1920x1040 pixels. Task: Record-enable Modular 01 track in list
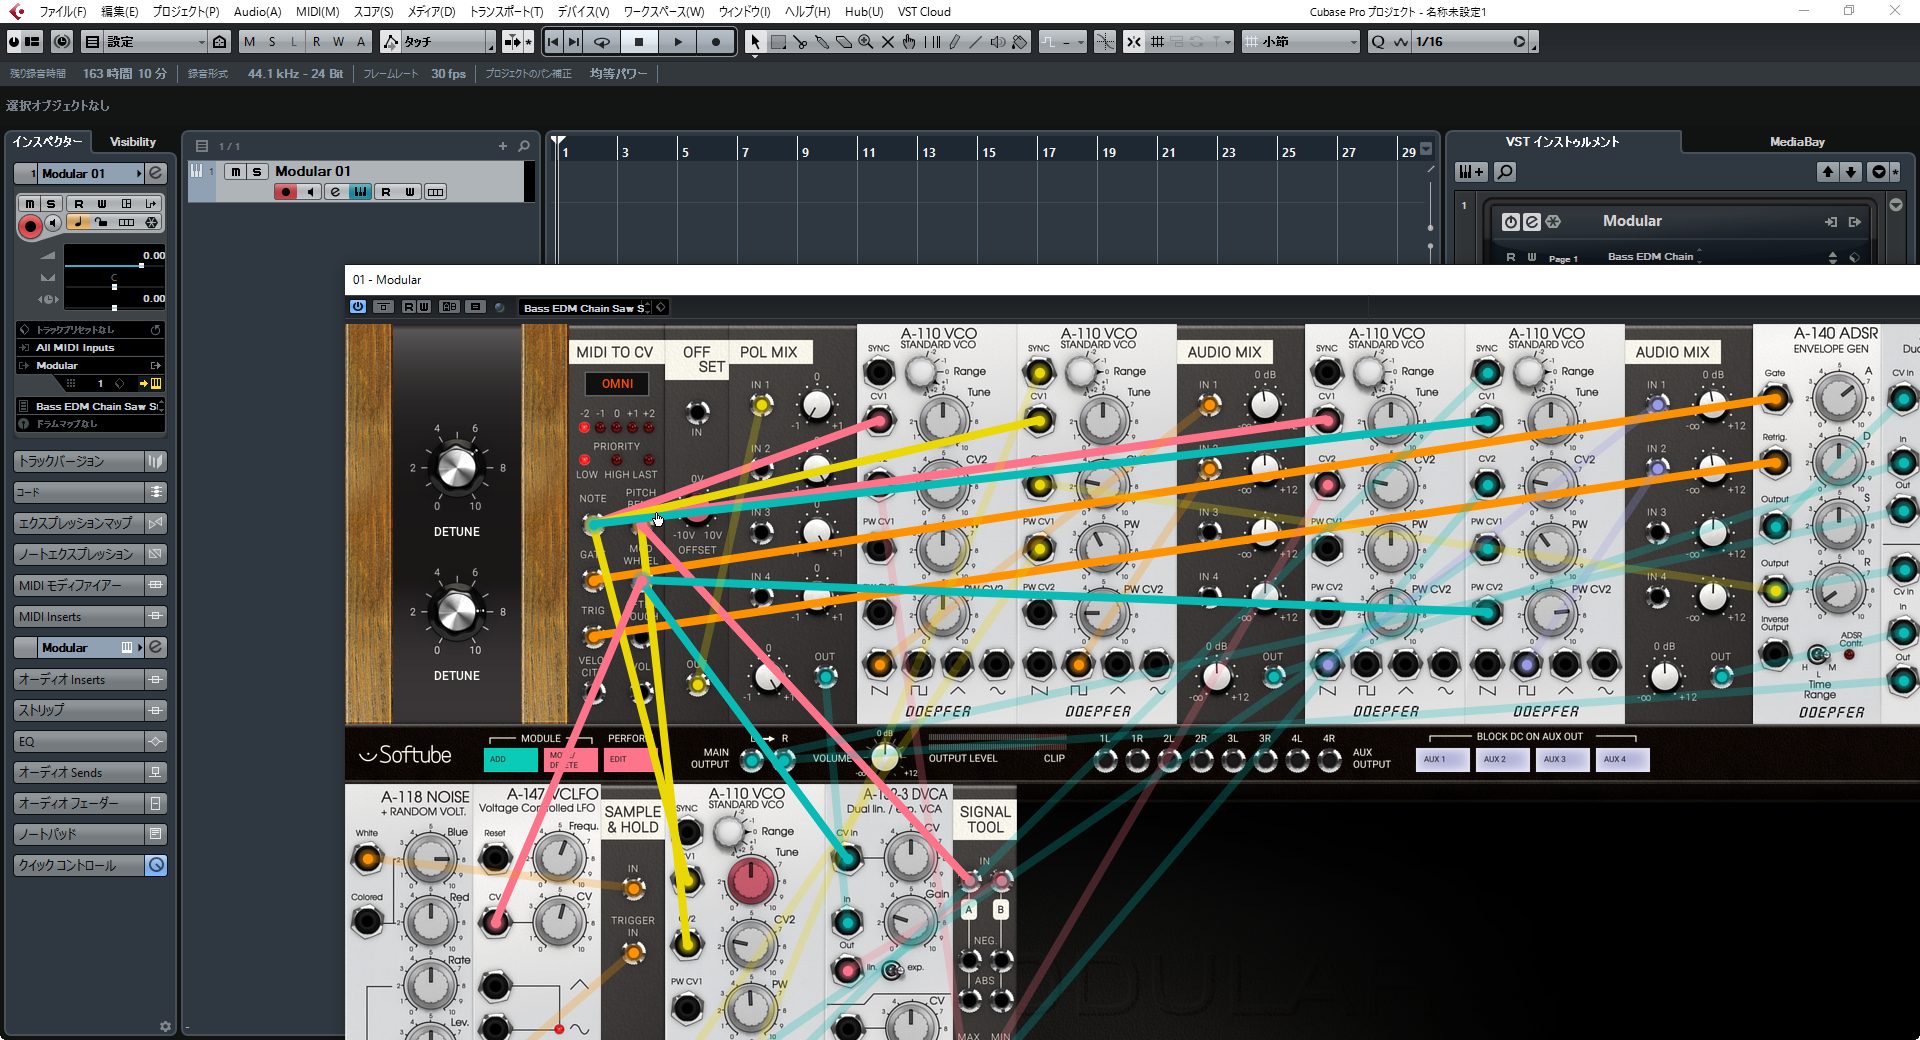(286, 192)
